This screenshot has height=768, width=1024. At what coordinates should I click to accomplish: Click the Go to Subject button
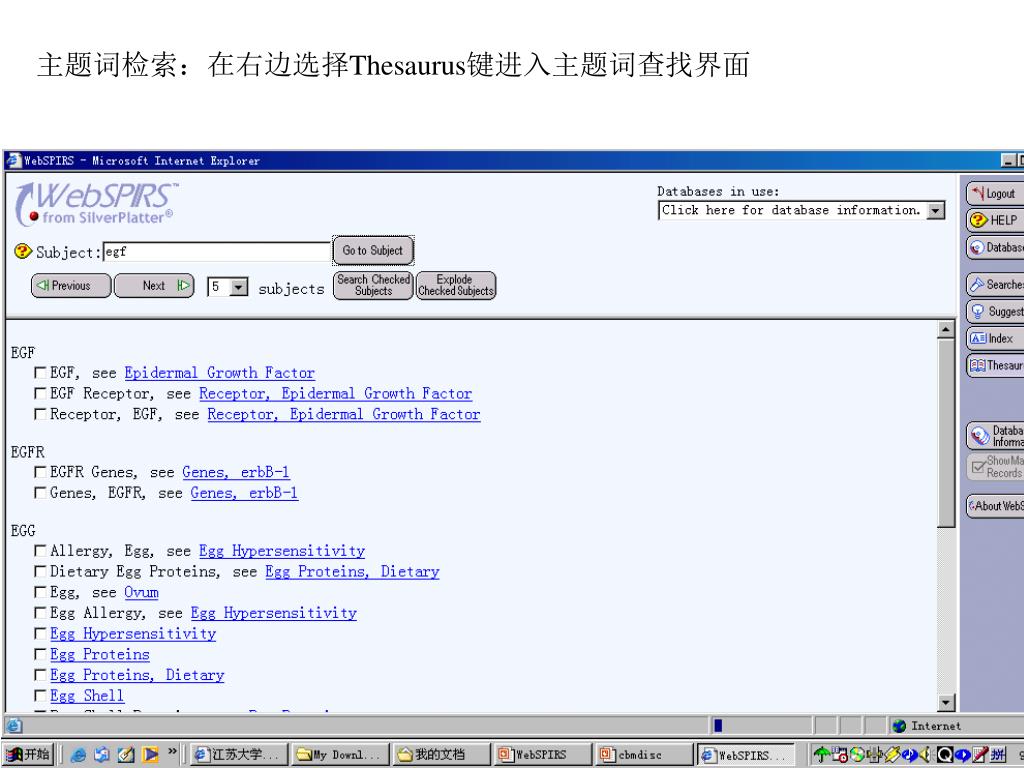pyautogui.click(x=373, y=250)
